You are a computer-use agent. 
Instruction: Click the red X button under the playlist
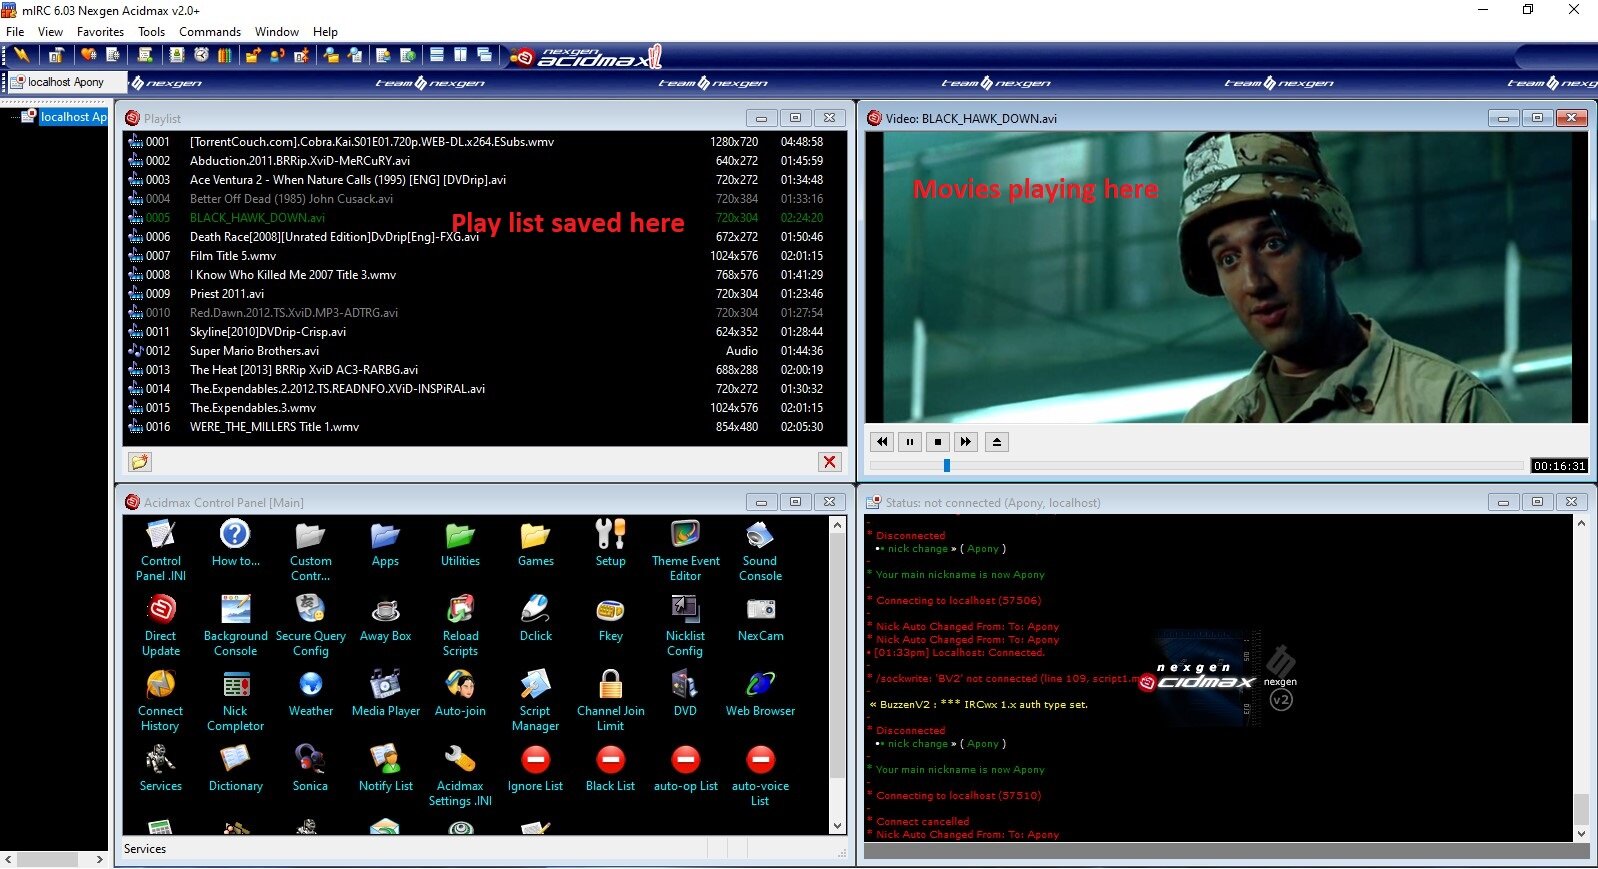[829, 461]
